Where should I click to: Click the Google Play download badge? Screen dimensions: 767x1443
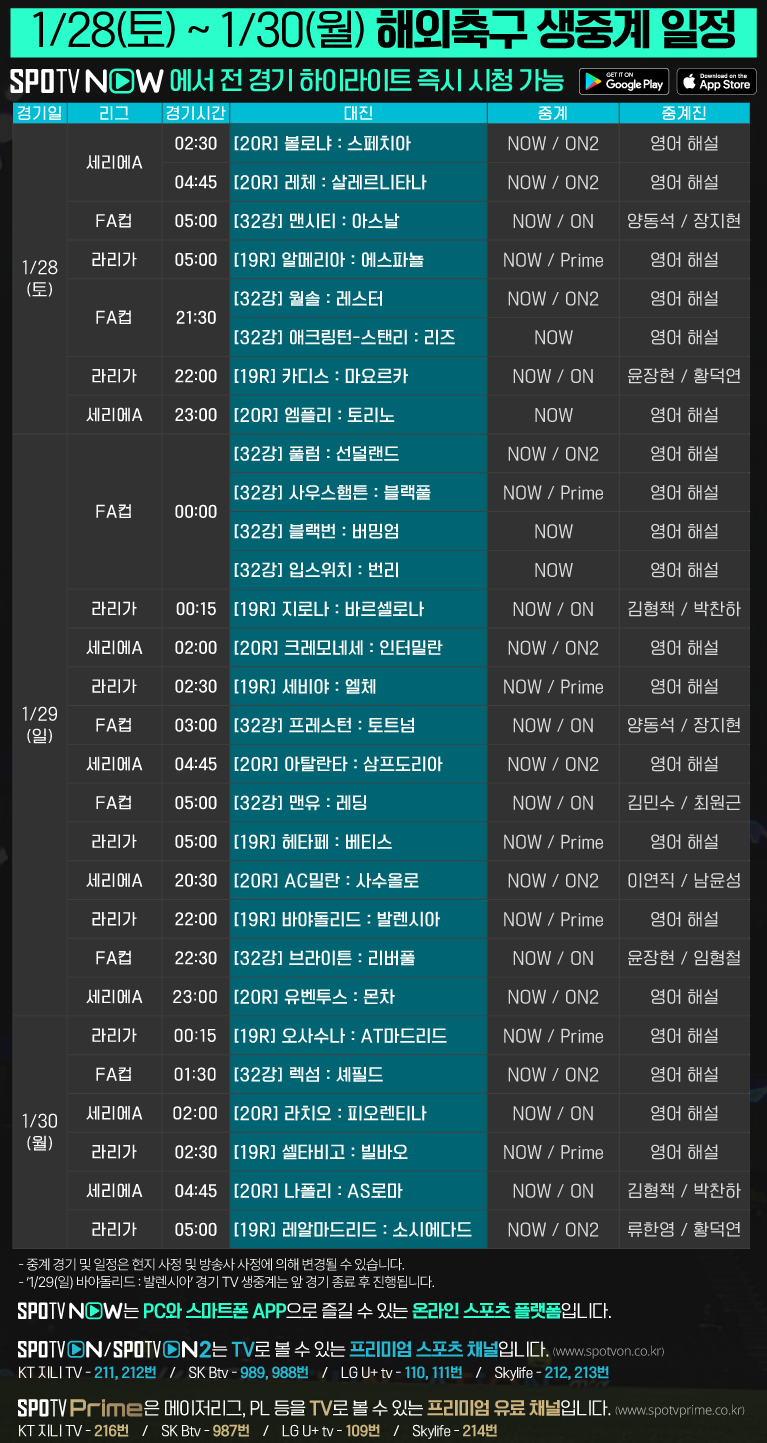pos(623,81)
